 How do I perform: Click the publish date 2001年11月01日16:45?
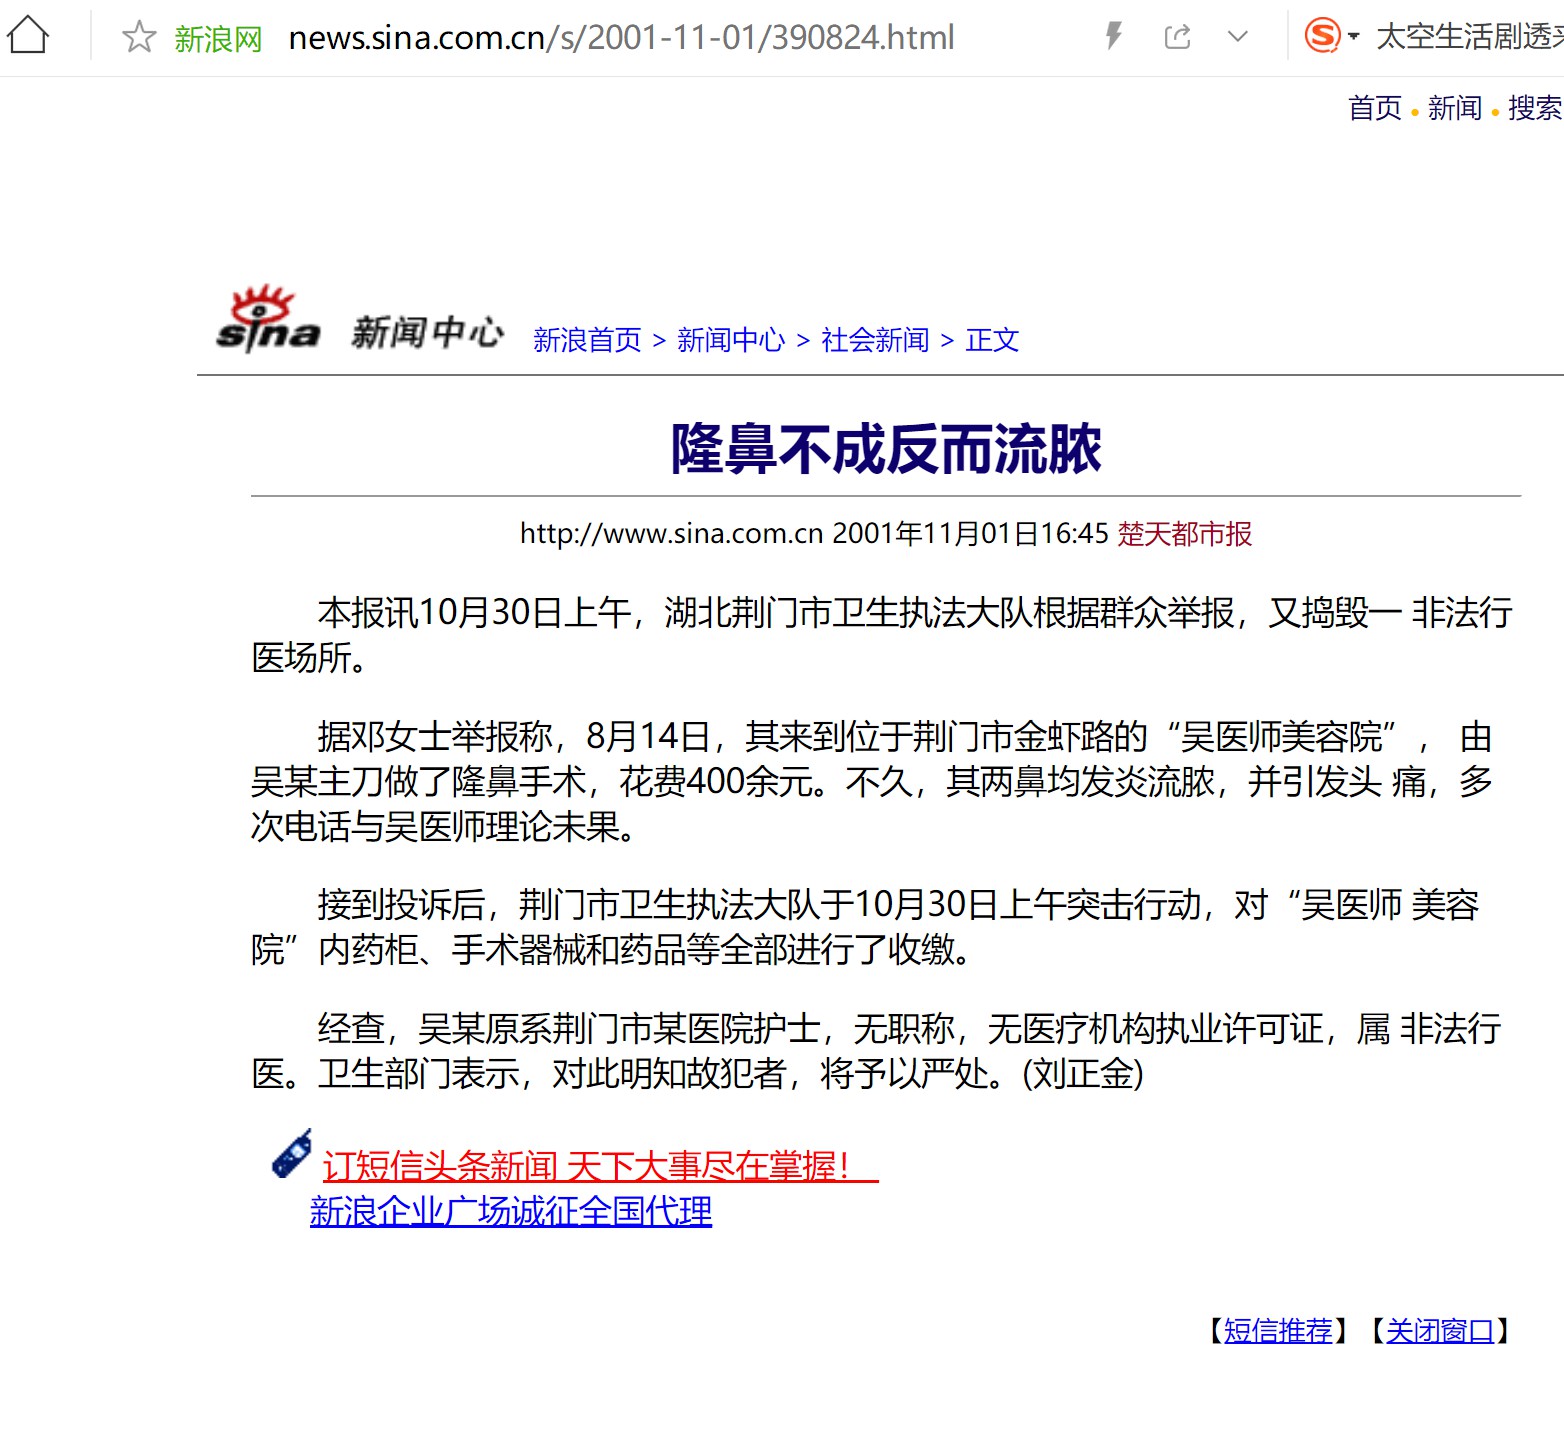(971, 533)
